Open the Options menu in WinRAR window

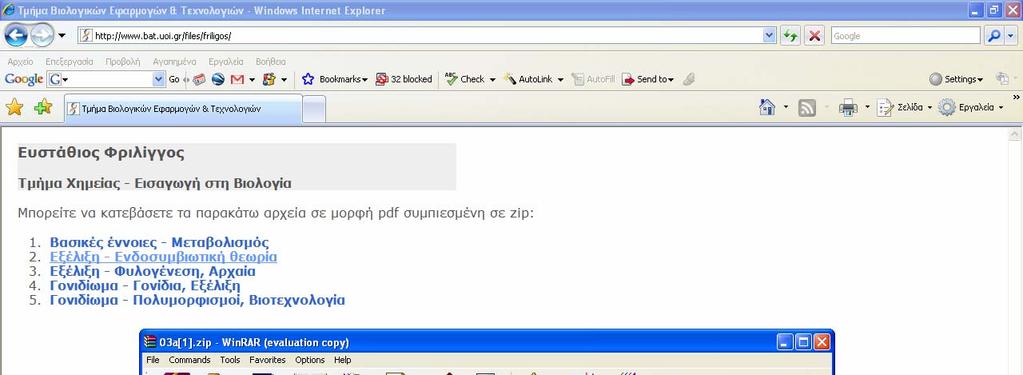pos(310,360)
